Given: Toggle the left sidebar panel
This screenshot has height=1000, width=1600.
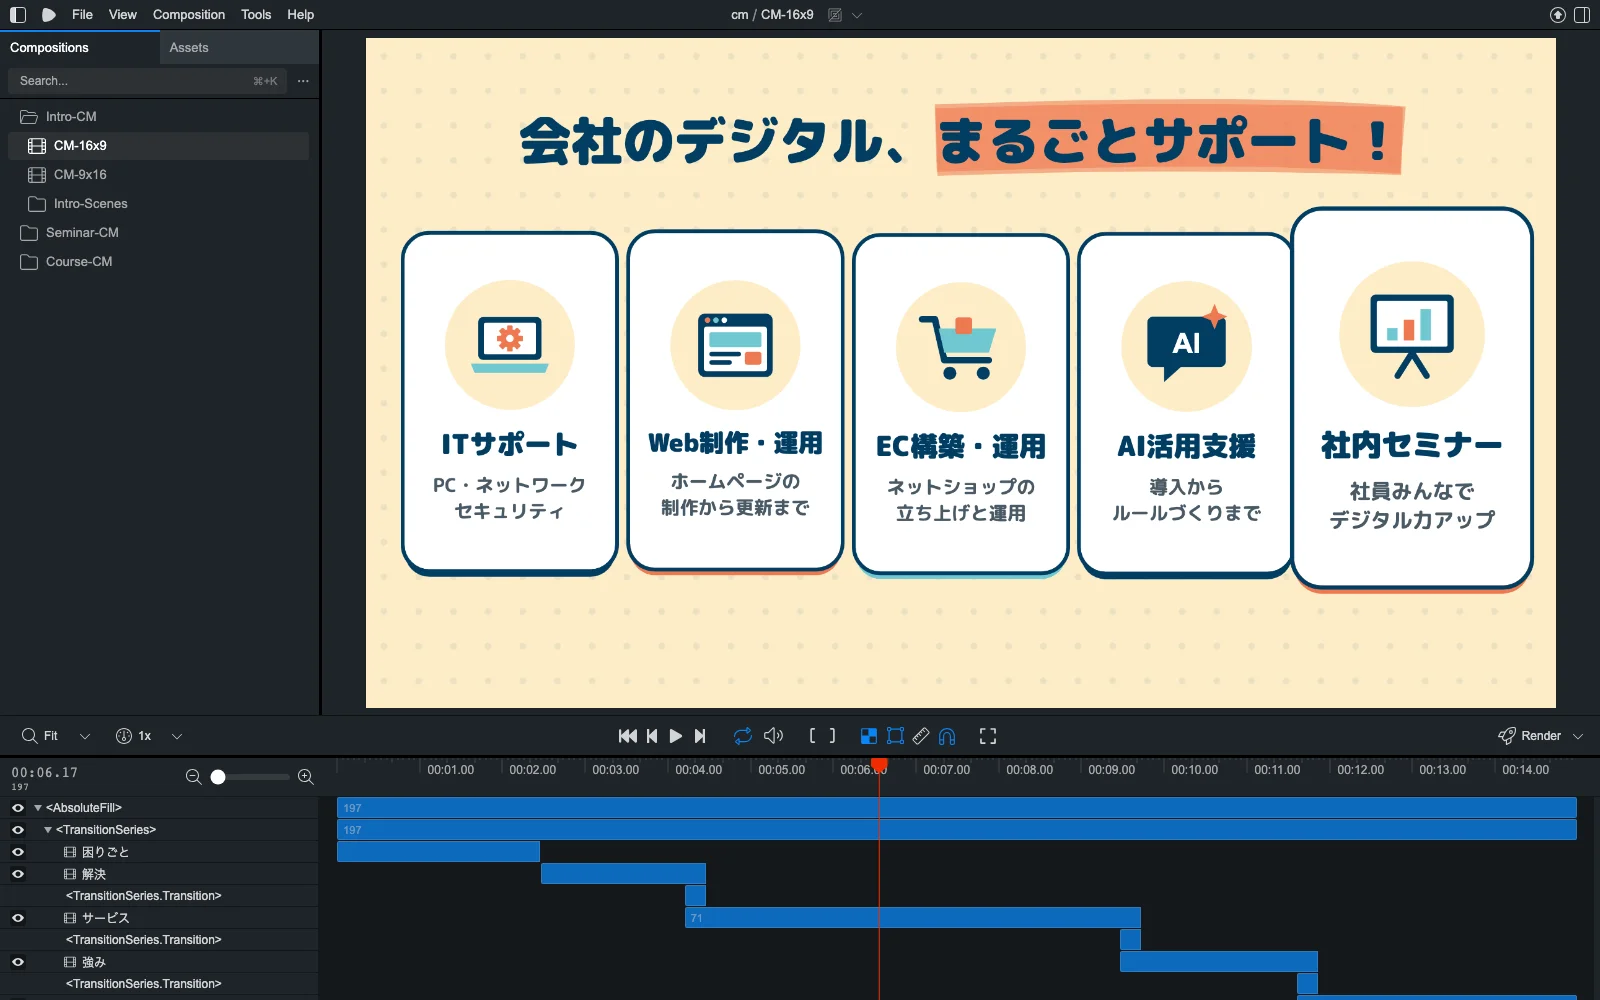Looking at the screenshot, I should click(x=18, y=15).
